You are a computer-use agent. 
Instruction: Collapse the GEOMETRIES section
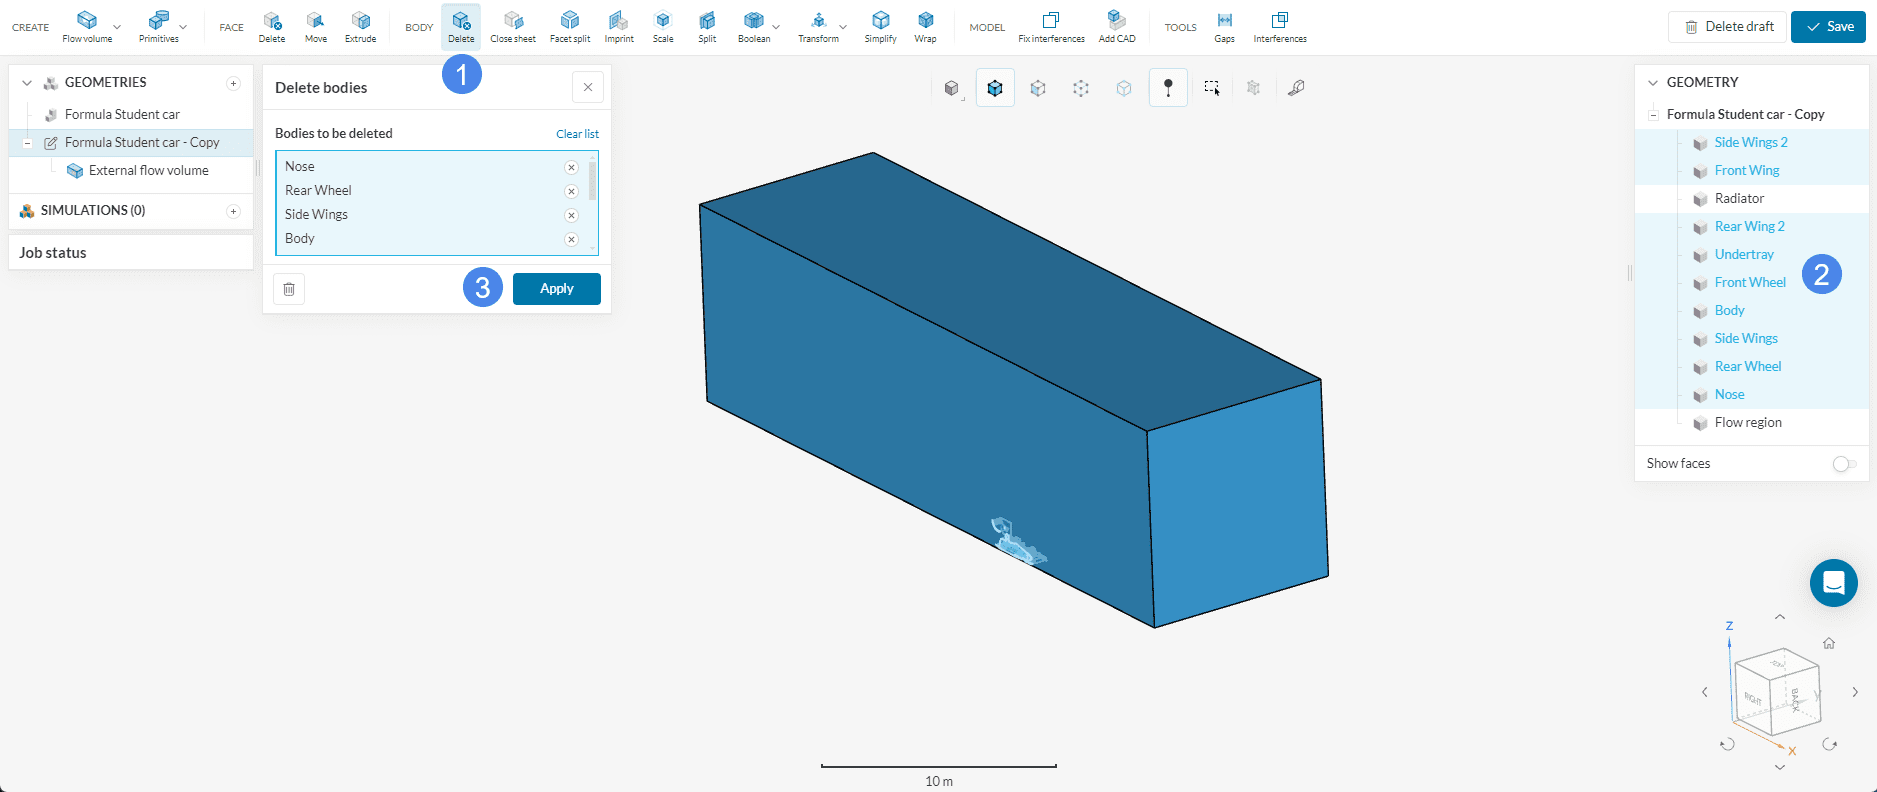pyautogui.click(x=27, y=83)
